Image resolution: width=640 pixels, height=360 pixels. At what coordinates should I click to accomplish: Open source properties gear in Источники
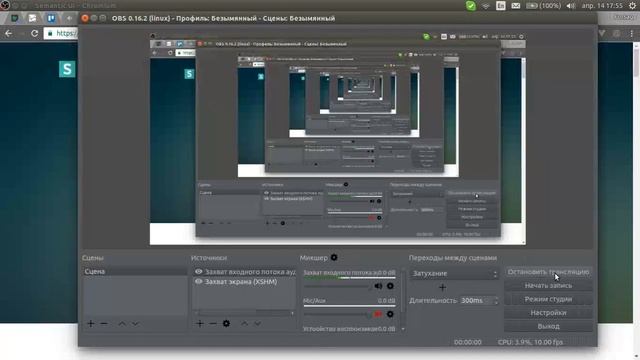tap(226, 324)
